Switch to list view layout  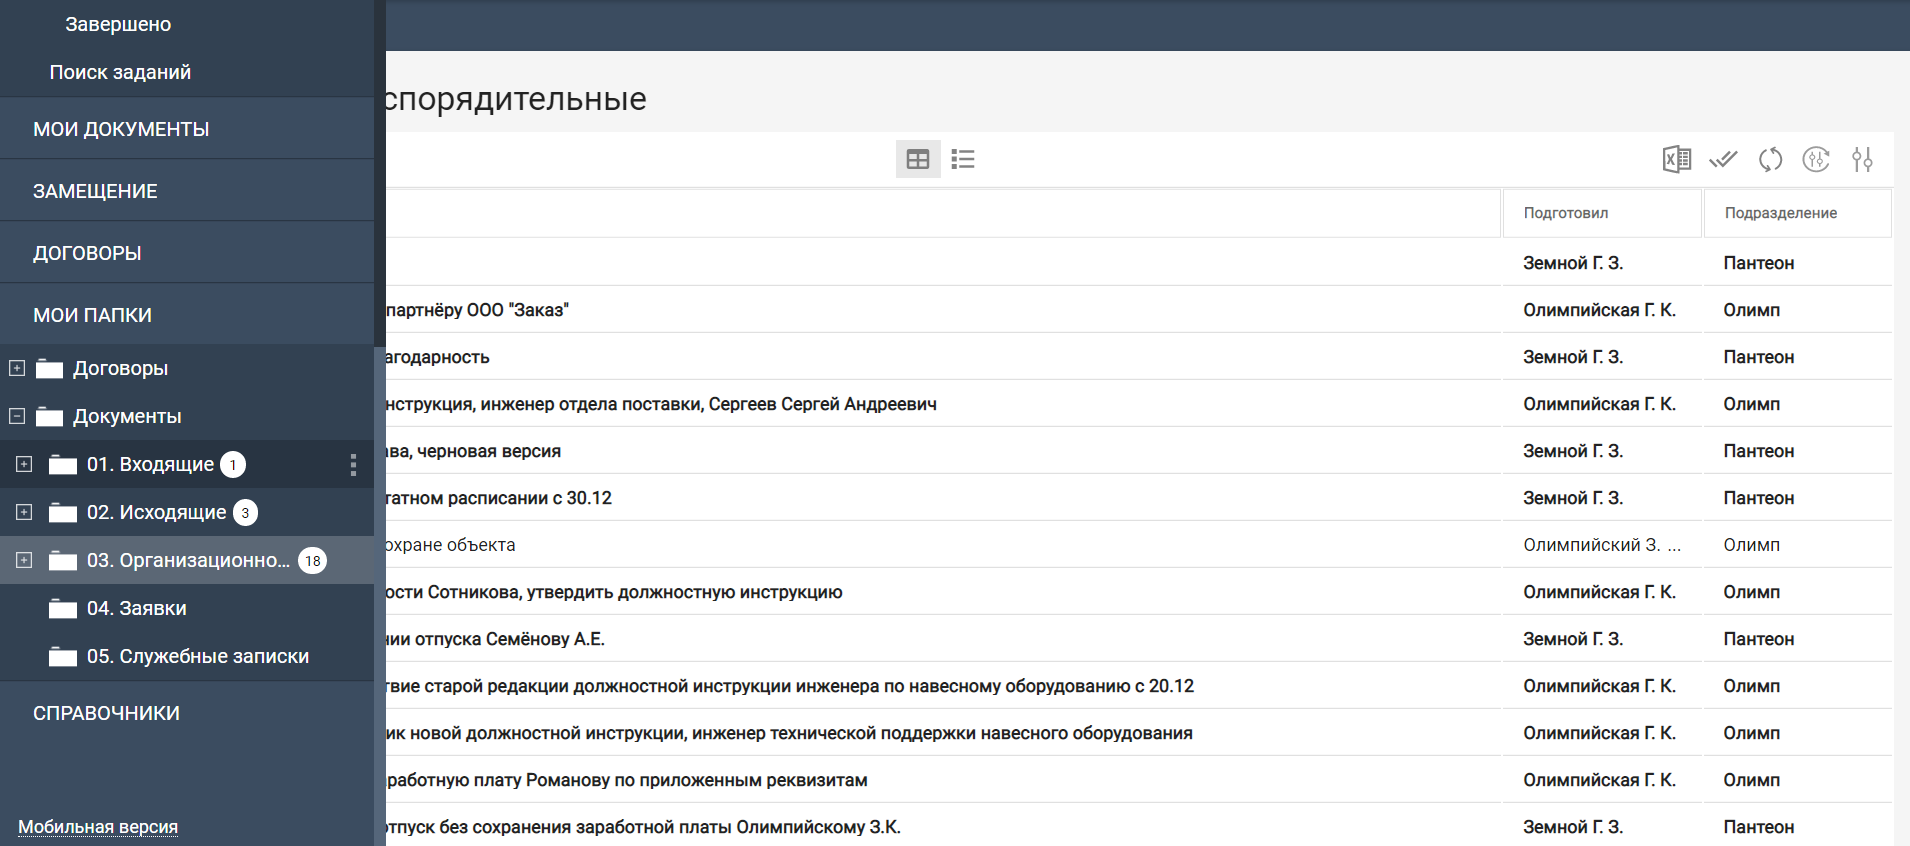click(x=963, y=159)
